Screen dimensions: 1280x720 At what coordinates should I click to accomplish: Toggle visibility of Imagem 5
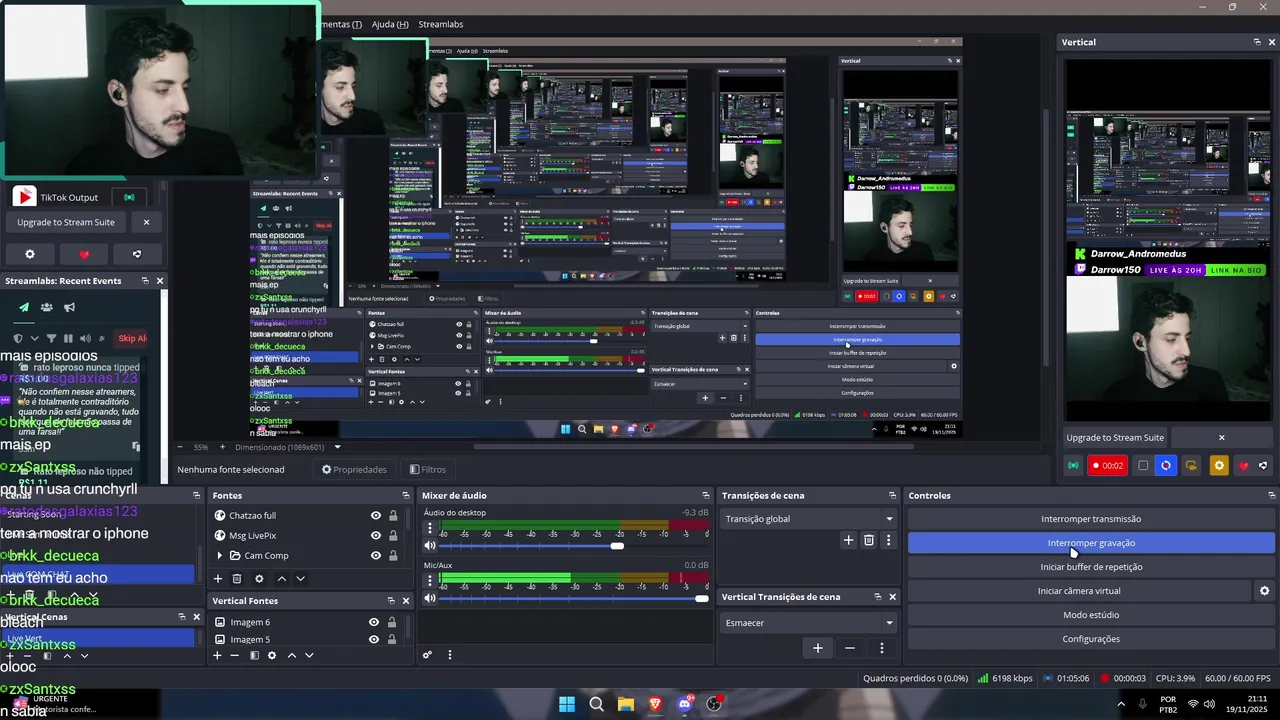tap(374, 640)
